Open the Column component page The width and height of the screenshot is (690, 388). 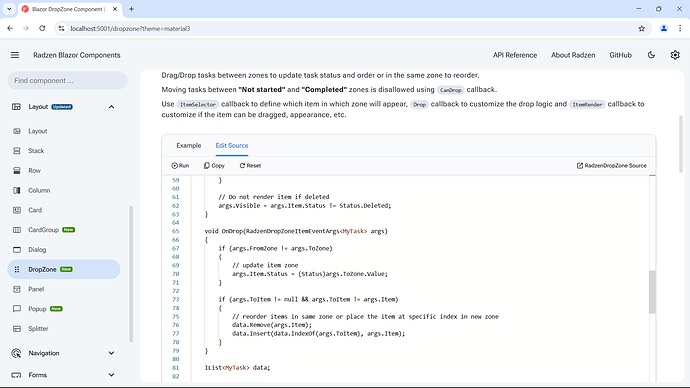click(39, 190)
